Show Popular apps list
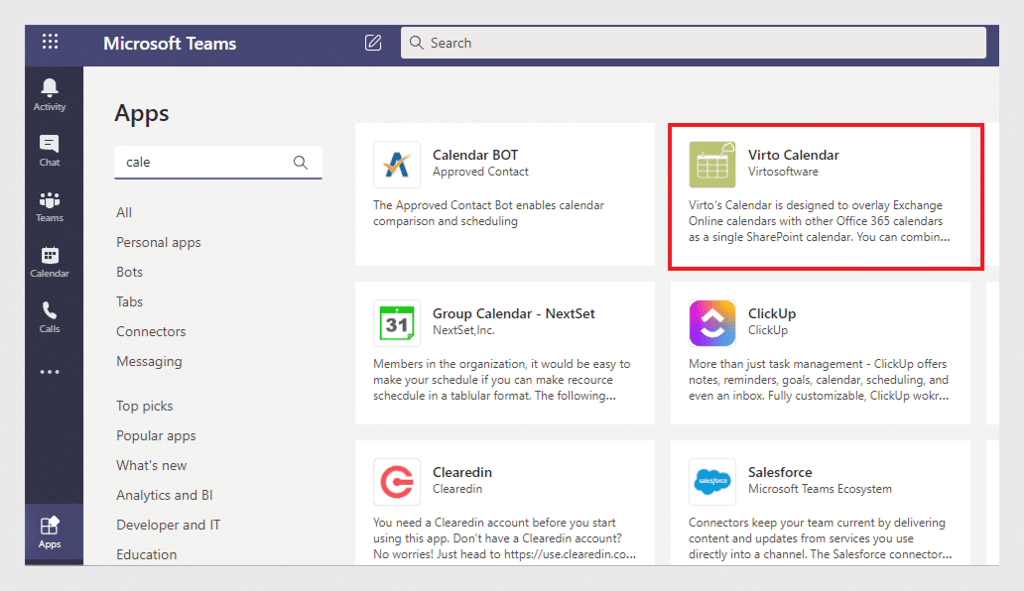The image size is (1024, 591). (156, 436)
